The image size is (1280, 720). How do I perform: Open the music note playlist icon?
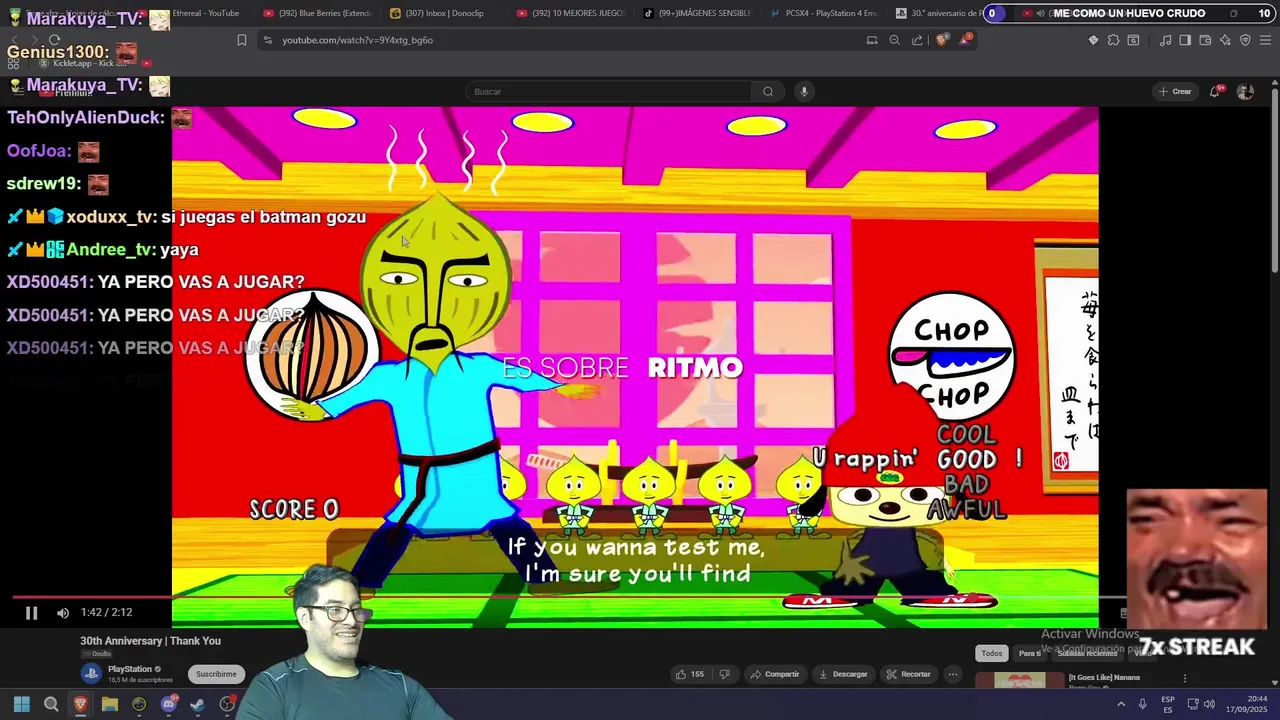pos(1165,40)
